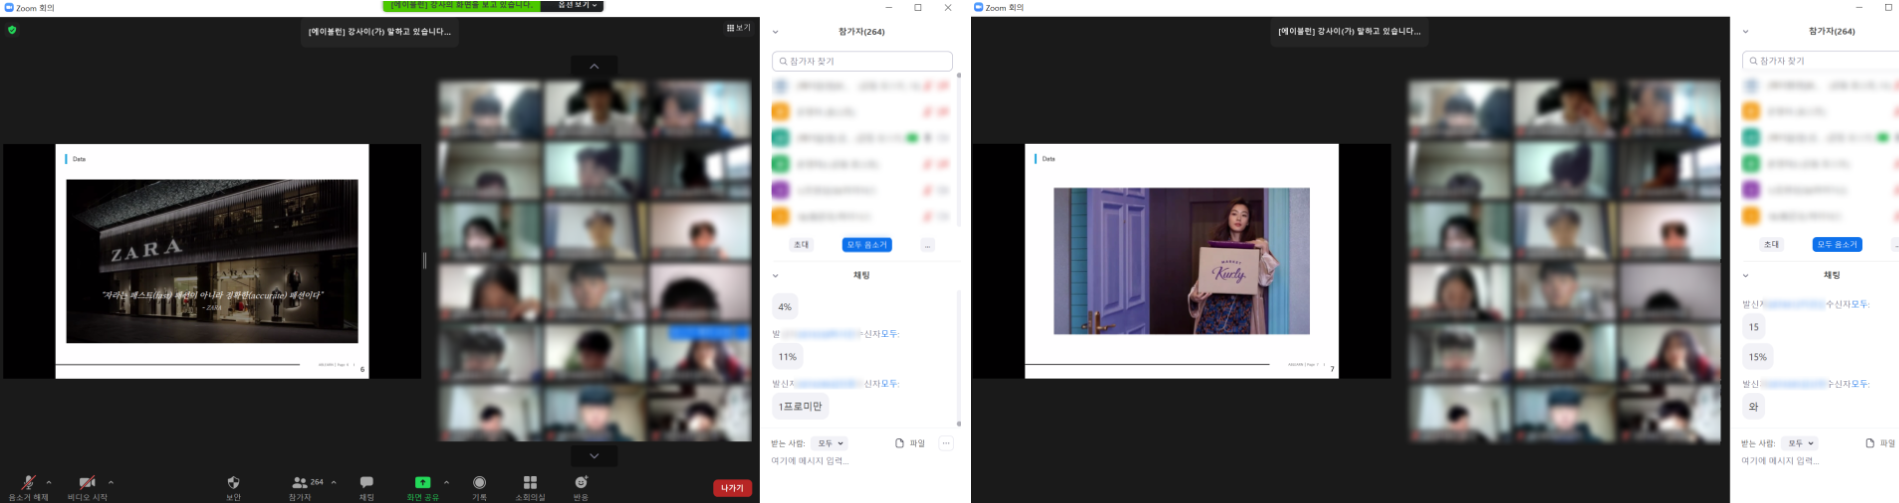Viewport: 1899px width, 503px height.
Task: Click 초대 invite button in left window
Action: coord(801,244)
